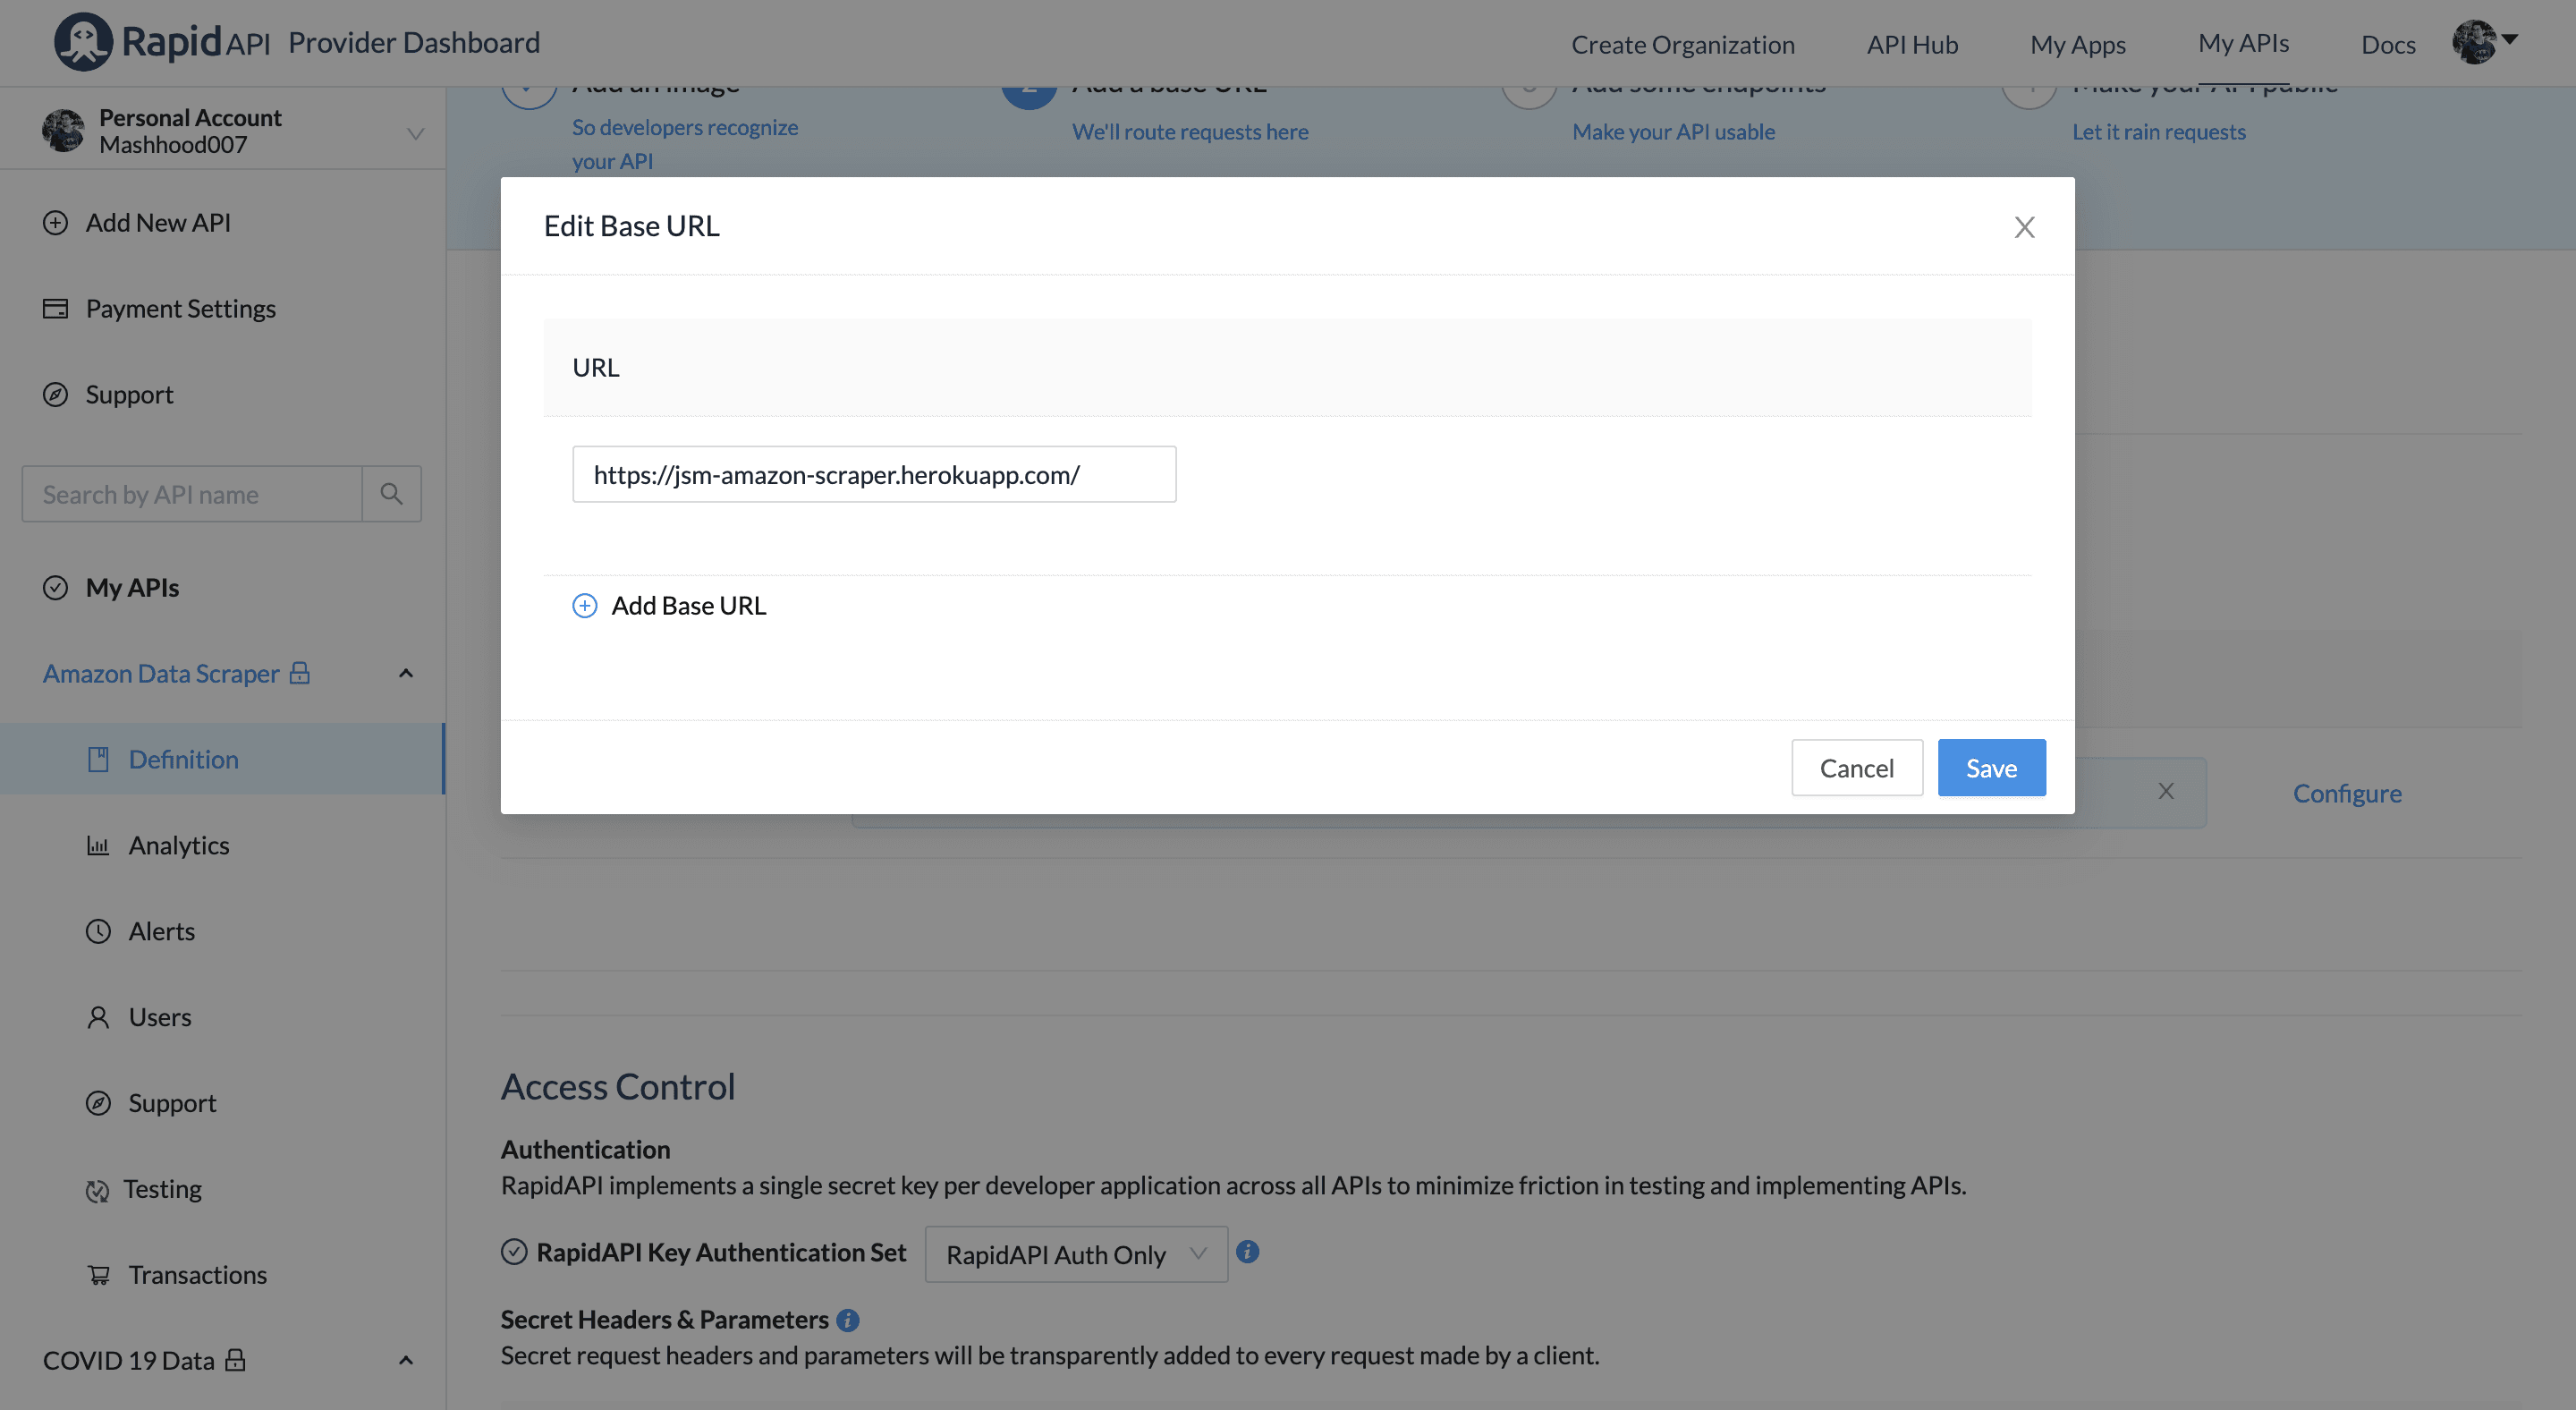Click the Configure link
The height and width of the screenshot is (1410, 2576).
pos(2347,792)
